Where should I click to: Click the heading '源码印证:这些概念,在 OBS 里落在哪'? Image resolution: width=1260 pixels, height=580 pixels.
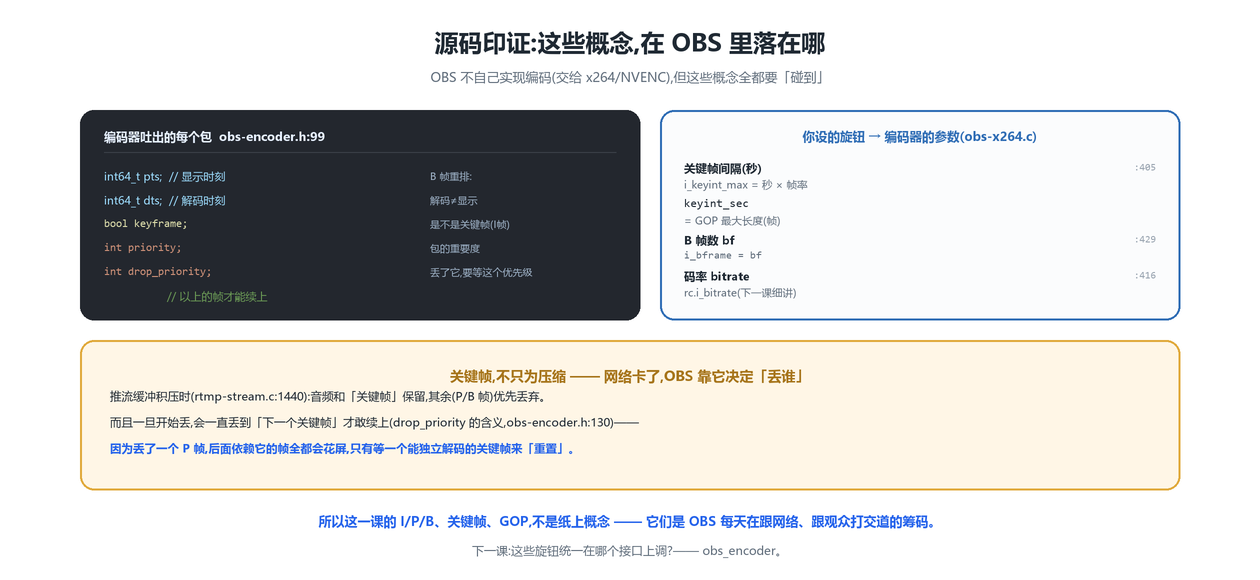pos(630,44)
